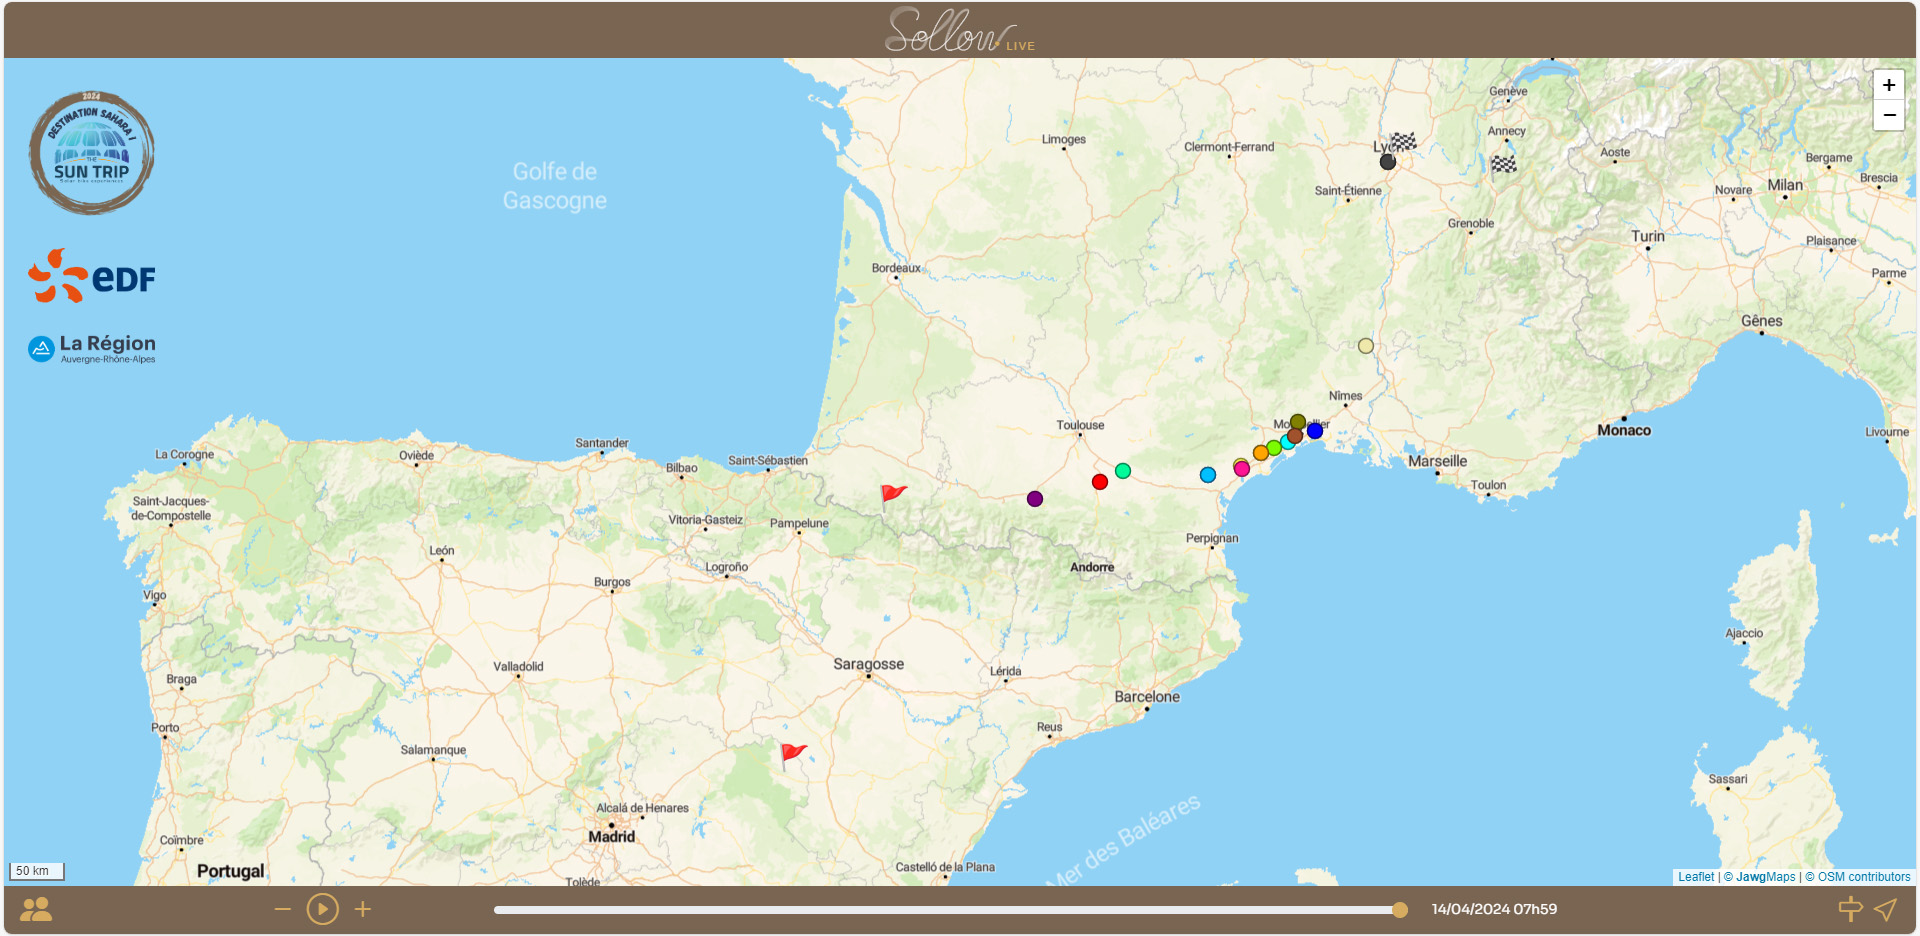Click the red rider marker south of Toulouse

pos(1100,482)
